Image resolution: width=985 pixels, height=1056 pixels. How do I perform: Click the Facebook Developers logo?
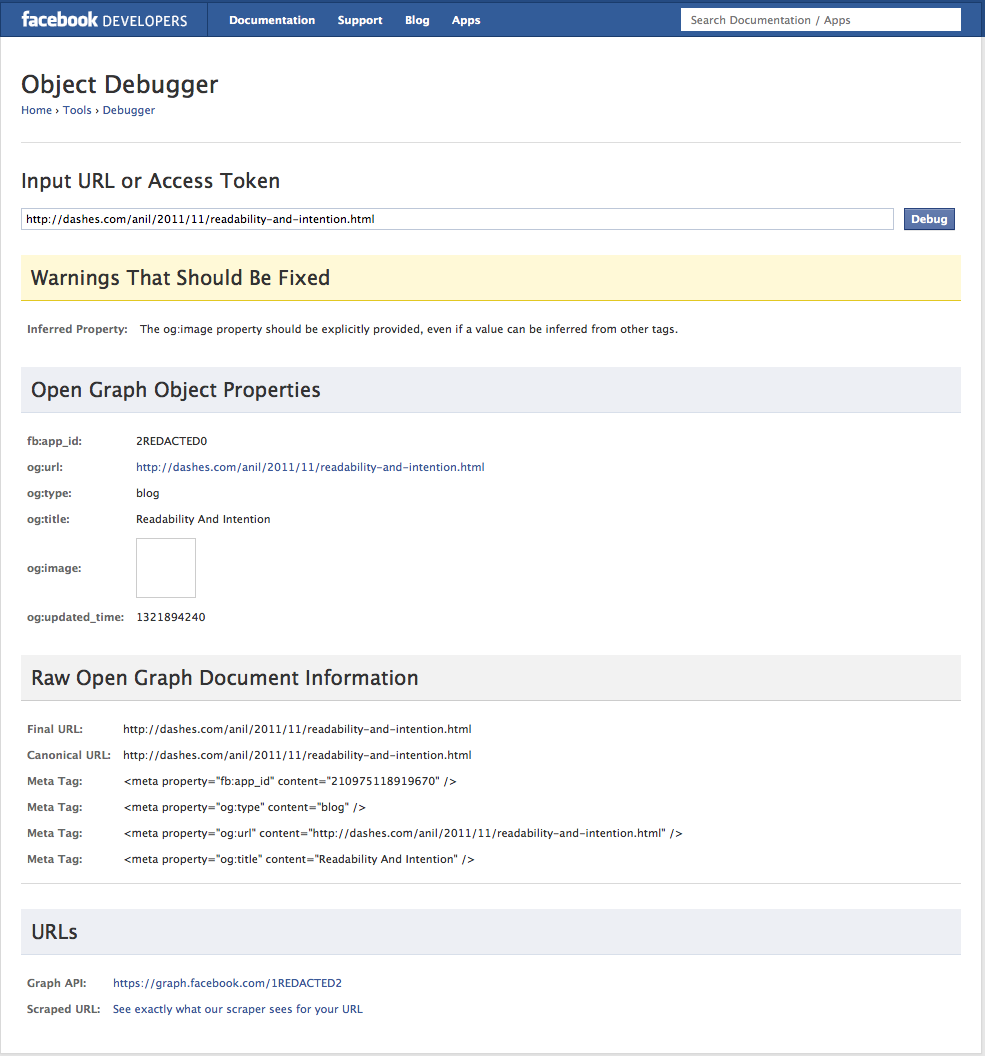point(102,18)
